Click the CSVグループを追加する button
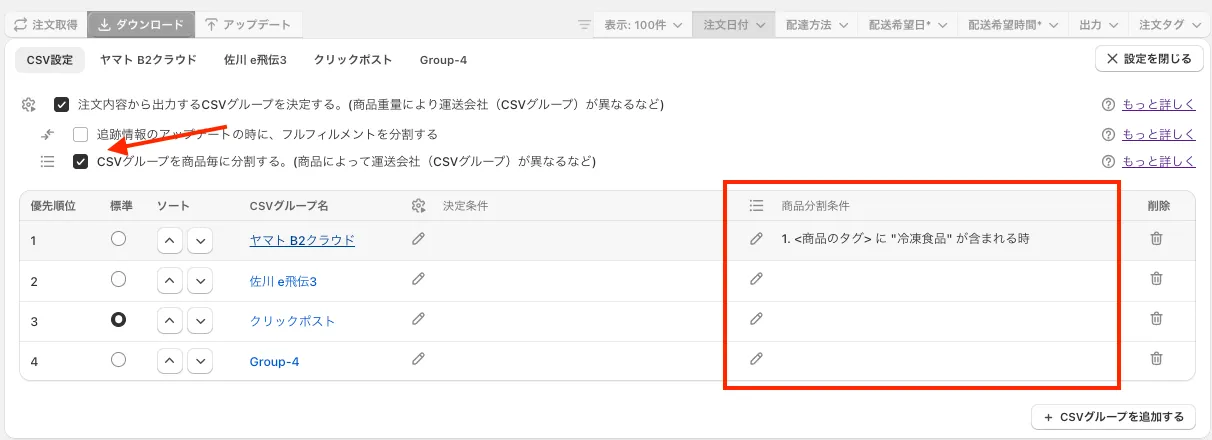The height and width of the screenshot is (440, 1212). 1113,416
